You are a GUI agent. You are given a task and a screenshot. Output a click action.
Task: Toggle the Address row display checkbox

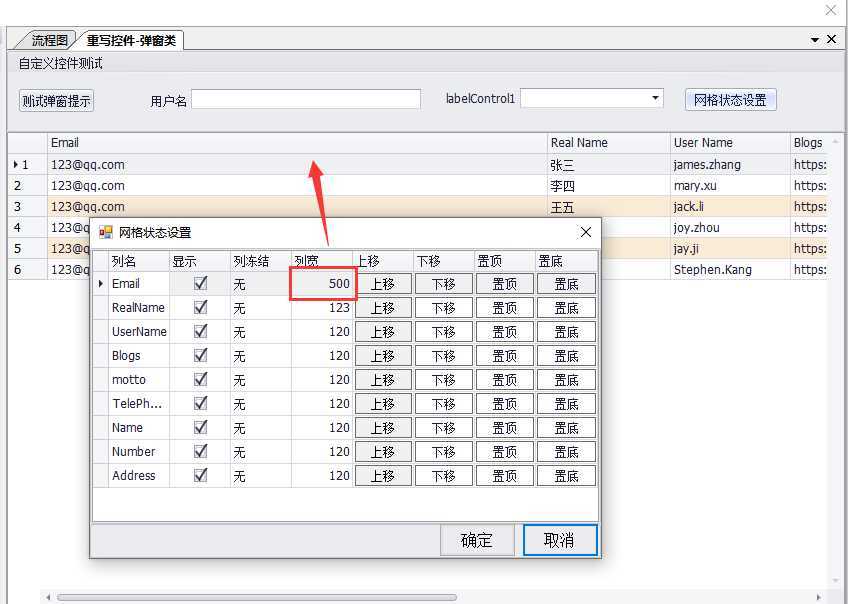[201, 475]
